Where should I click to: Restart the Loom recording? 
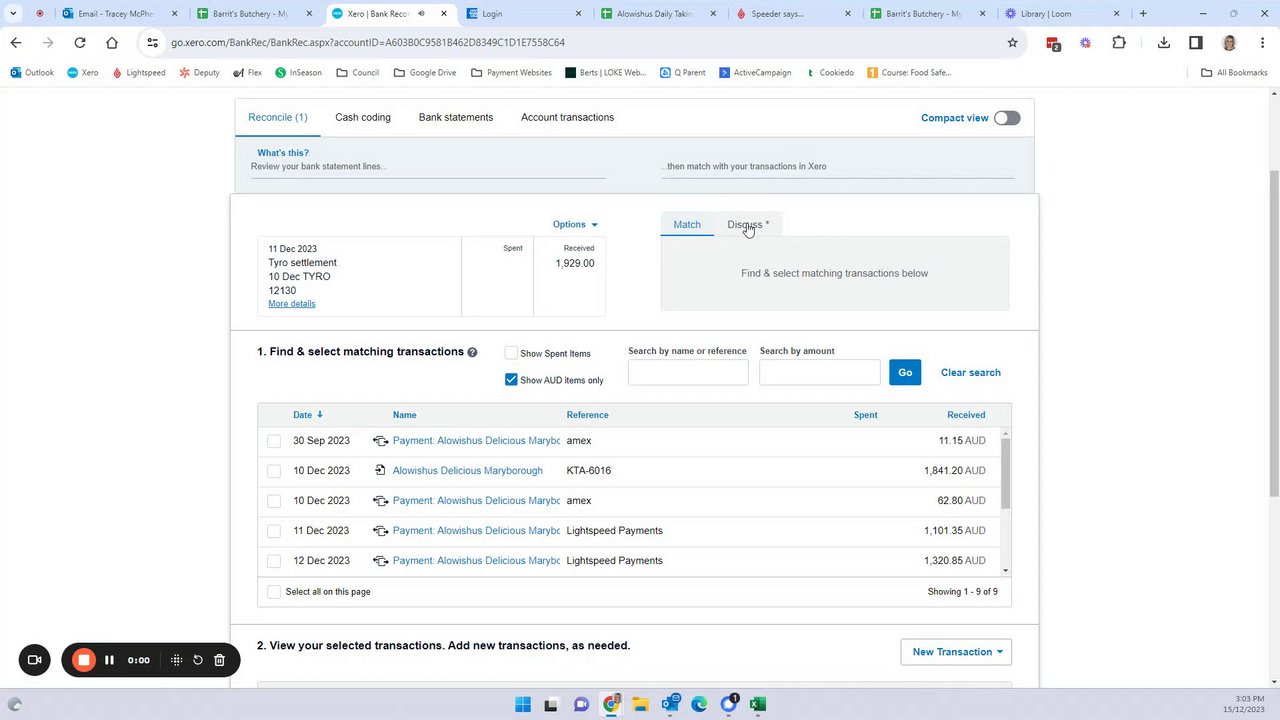click(198, 660)
